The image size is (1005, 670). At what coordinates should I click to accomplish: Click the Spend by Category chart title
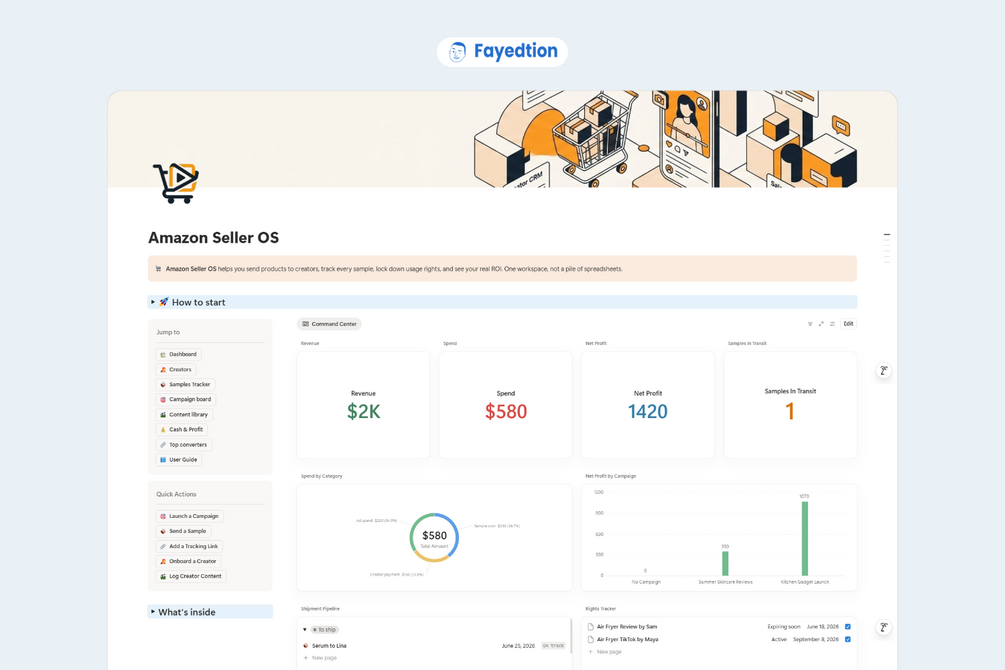pyautogui.click(x=322, y=476)
